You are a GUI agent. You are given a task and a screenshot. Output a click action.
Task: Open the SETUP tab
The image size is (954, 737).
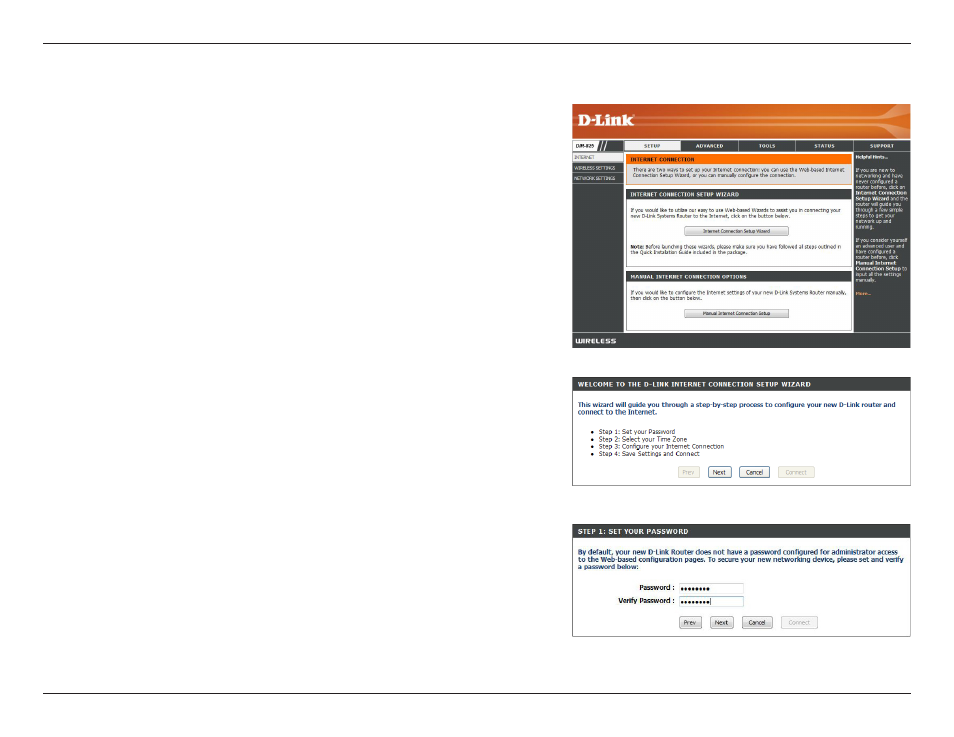pos(652,146)
